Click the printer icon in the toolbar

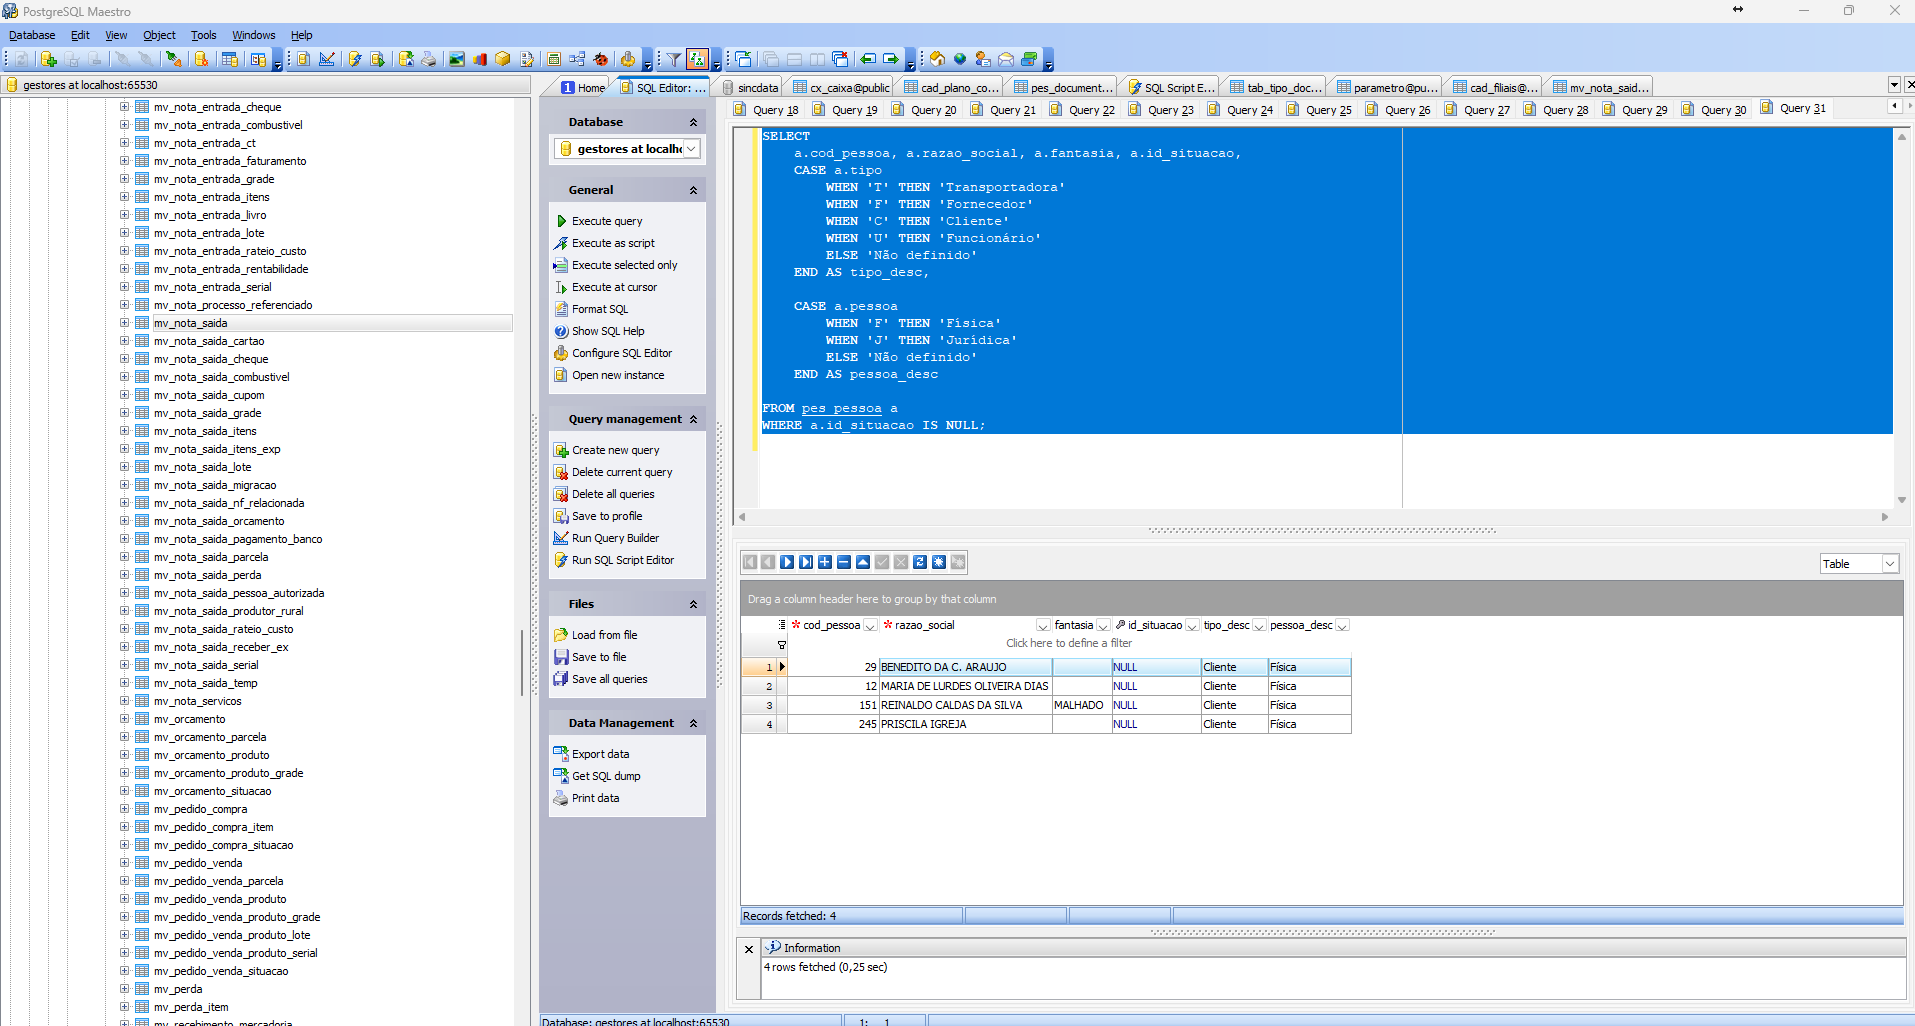coord(429,60)
